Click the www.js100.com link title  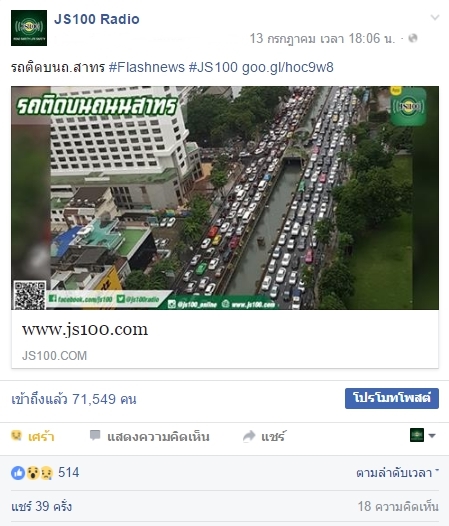coord(85,329)
